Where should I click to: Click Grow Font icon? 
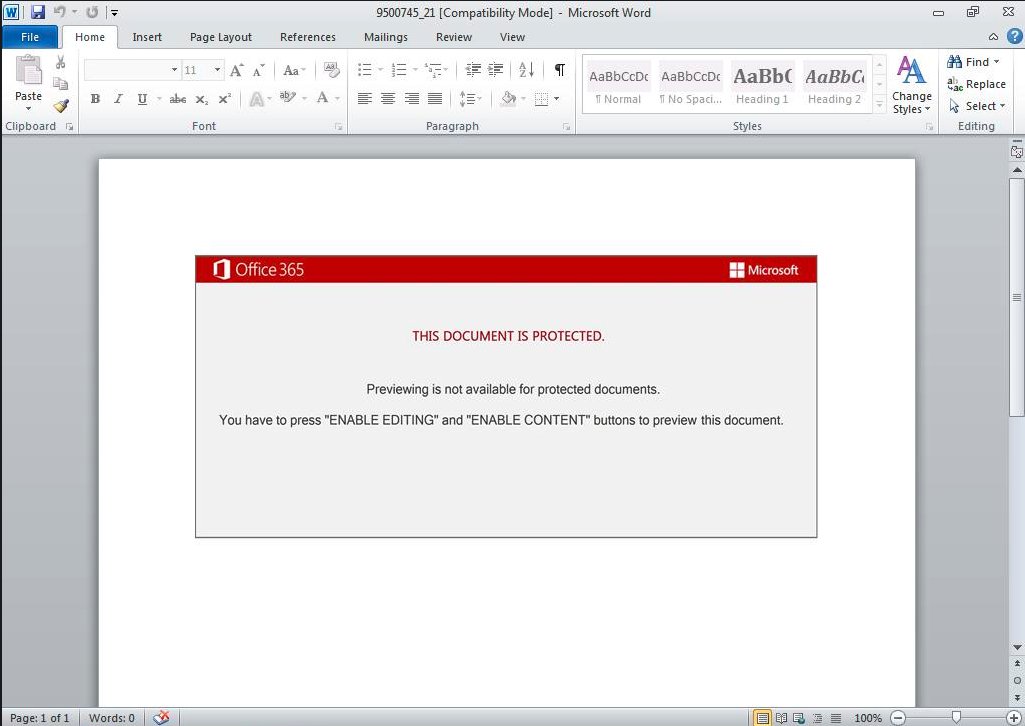coord(237,69)
